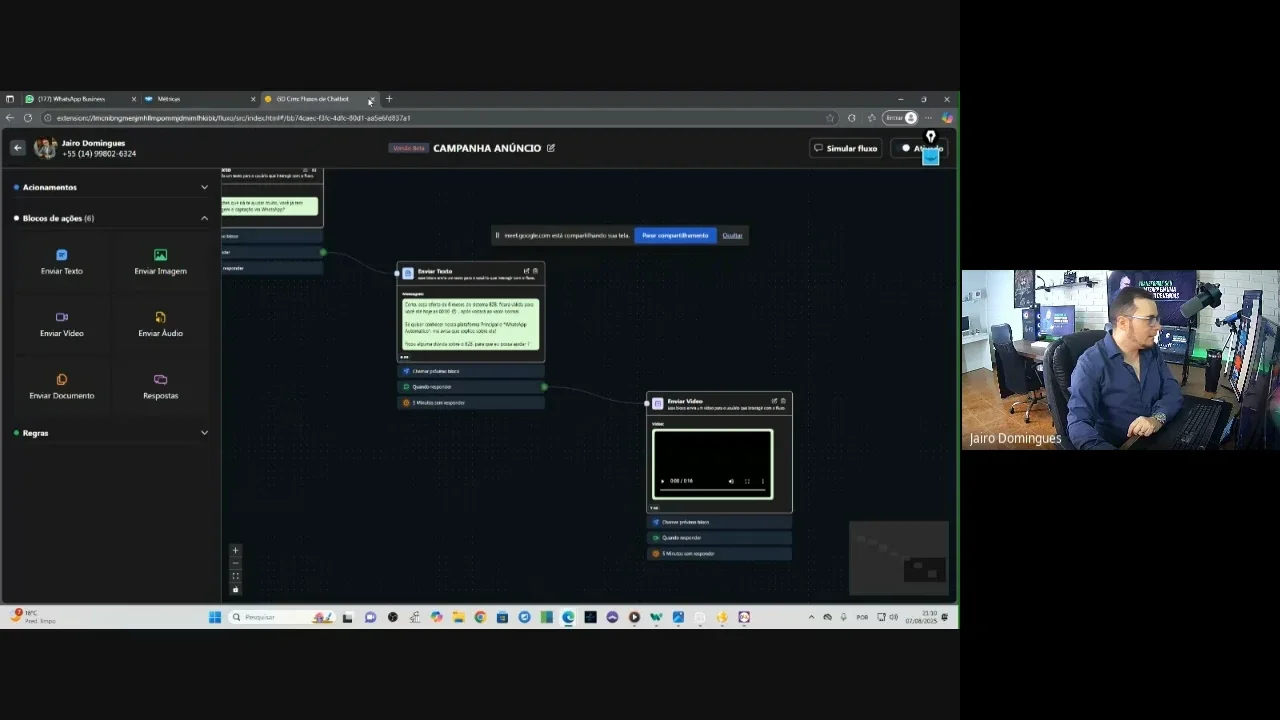Click Chamar próximo bloco under Enviar Texto node

tap(471, 371)
